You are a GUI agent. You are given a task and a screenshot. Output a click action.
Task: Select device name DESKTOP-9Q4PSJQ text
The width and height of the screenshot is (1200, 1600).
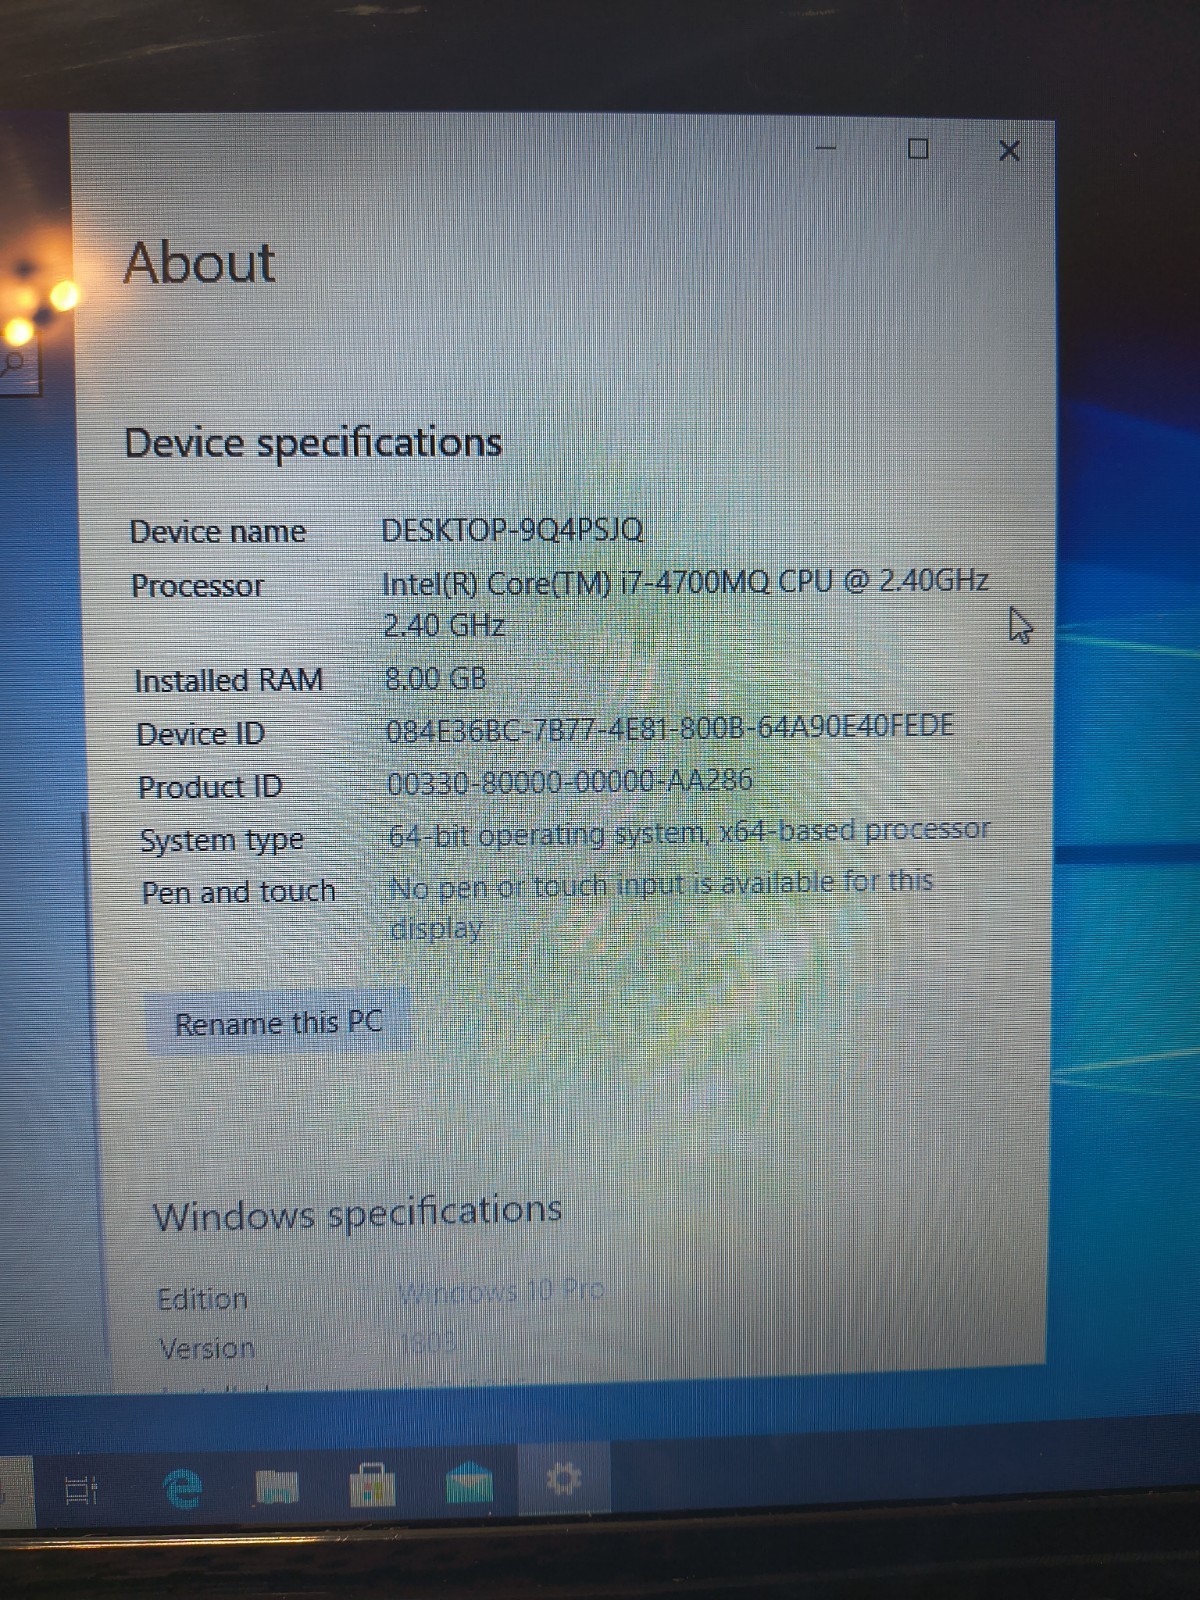tap(512, 529)
